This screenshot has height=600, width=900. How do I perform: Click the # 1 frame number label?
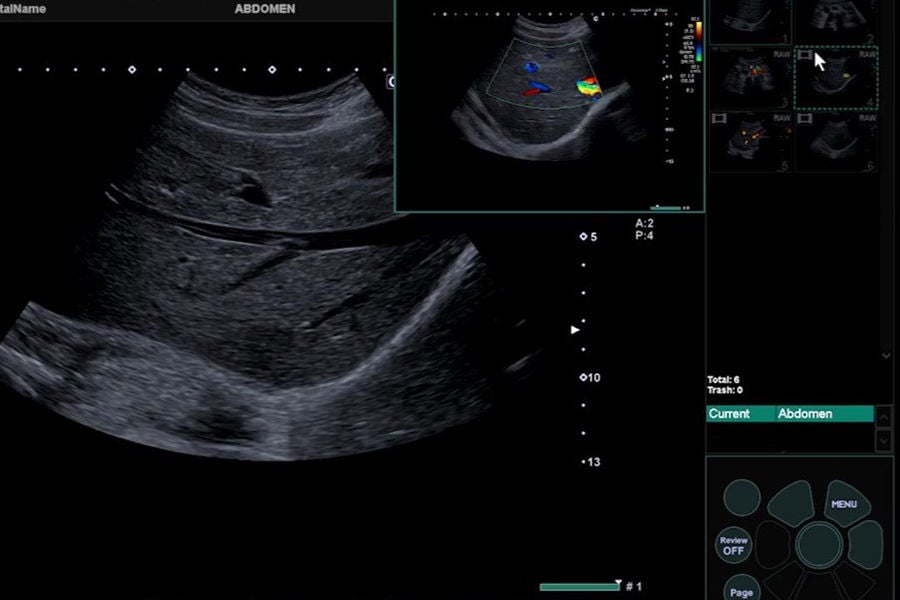click(x=634, y=586)
